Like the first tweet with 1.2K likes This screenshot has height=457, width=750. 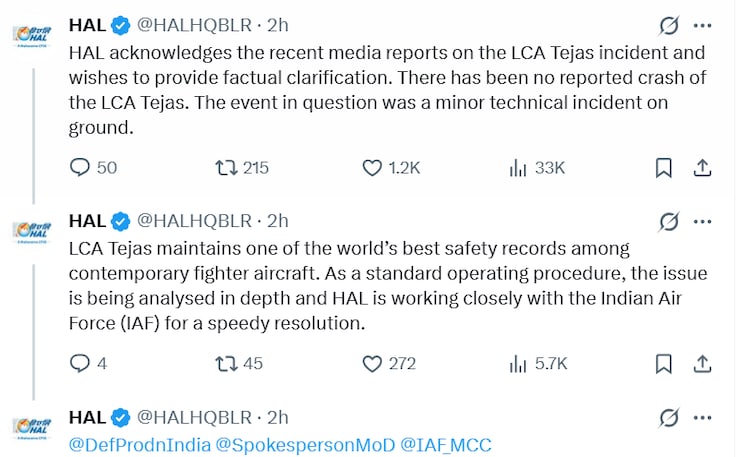click(x=372, y=168)
